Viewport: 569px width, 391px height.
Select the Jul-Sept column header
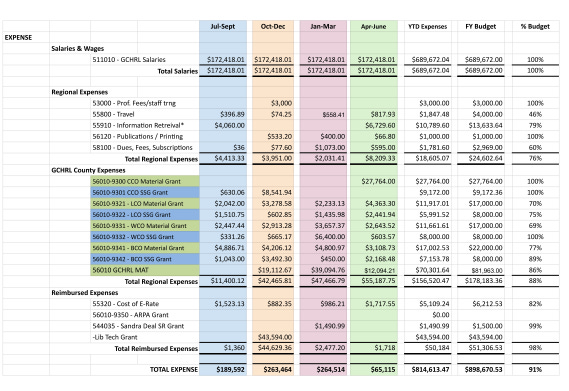pyautogui.click(x=223, y=27)
